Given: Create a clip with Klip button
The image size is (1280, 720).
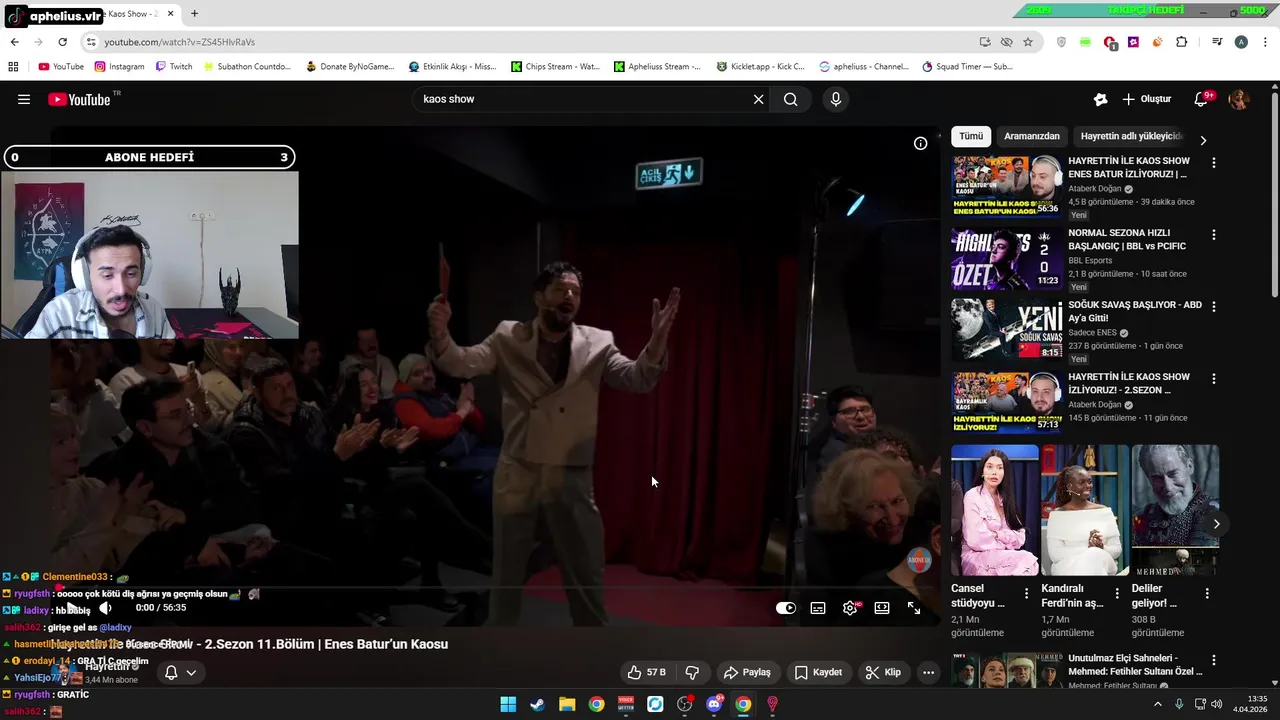Looking at the screenshot, I should pyautogui.click(x=883, y=672).
